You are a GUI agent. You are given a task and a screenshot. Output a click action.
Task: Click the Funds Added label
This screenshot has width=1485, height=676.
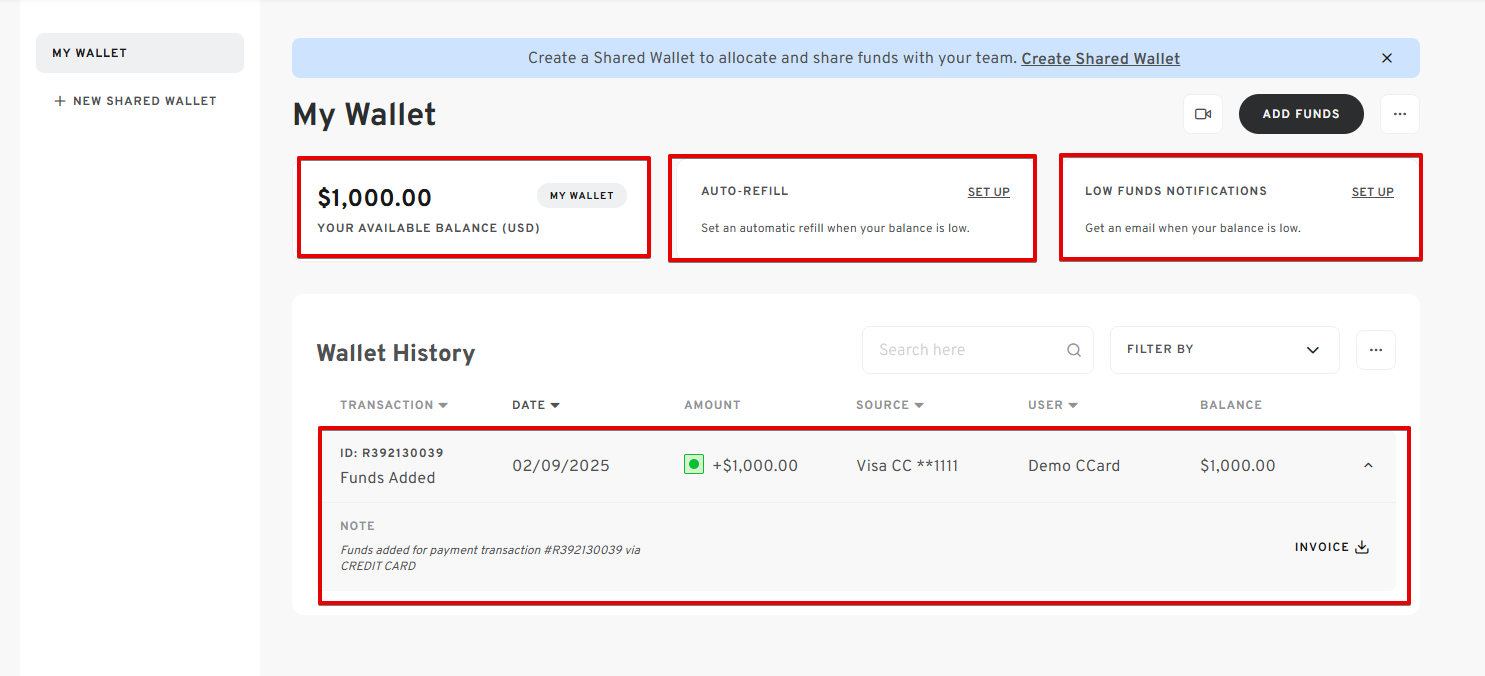pos(388,478)
